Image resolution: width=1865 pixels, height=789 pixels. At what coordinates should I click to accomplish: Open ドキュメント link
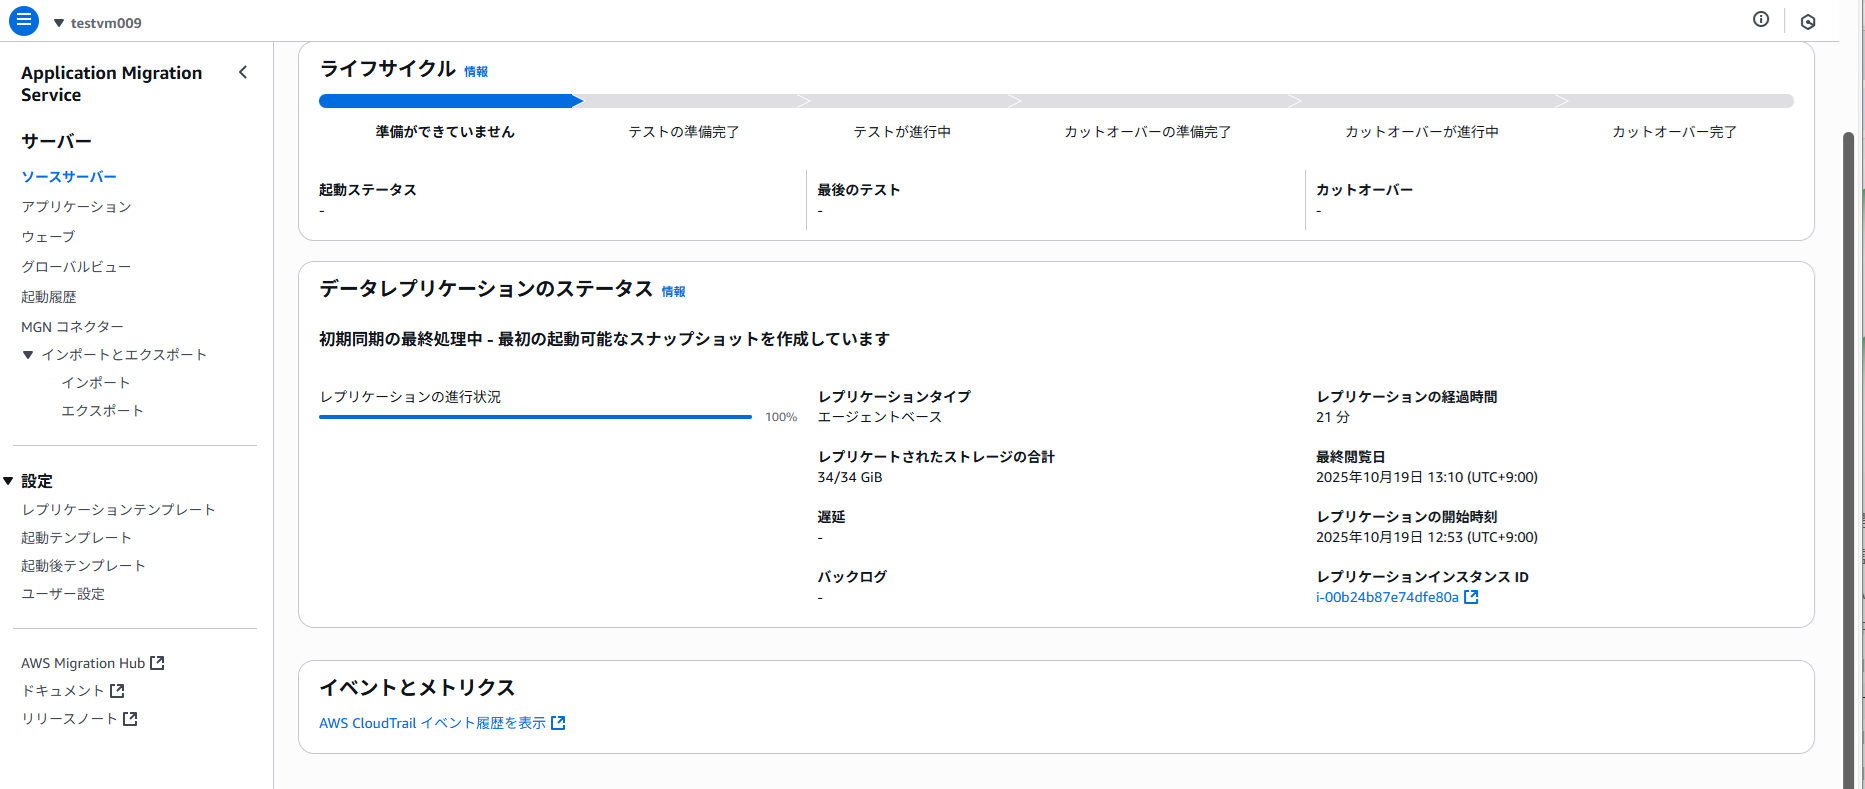[63, 691]
